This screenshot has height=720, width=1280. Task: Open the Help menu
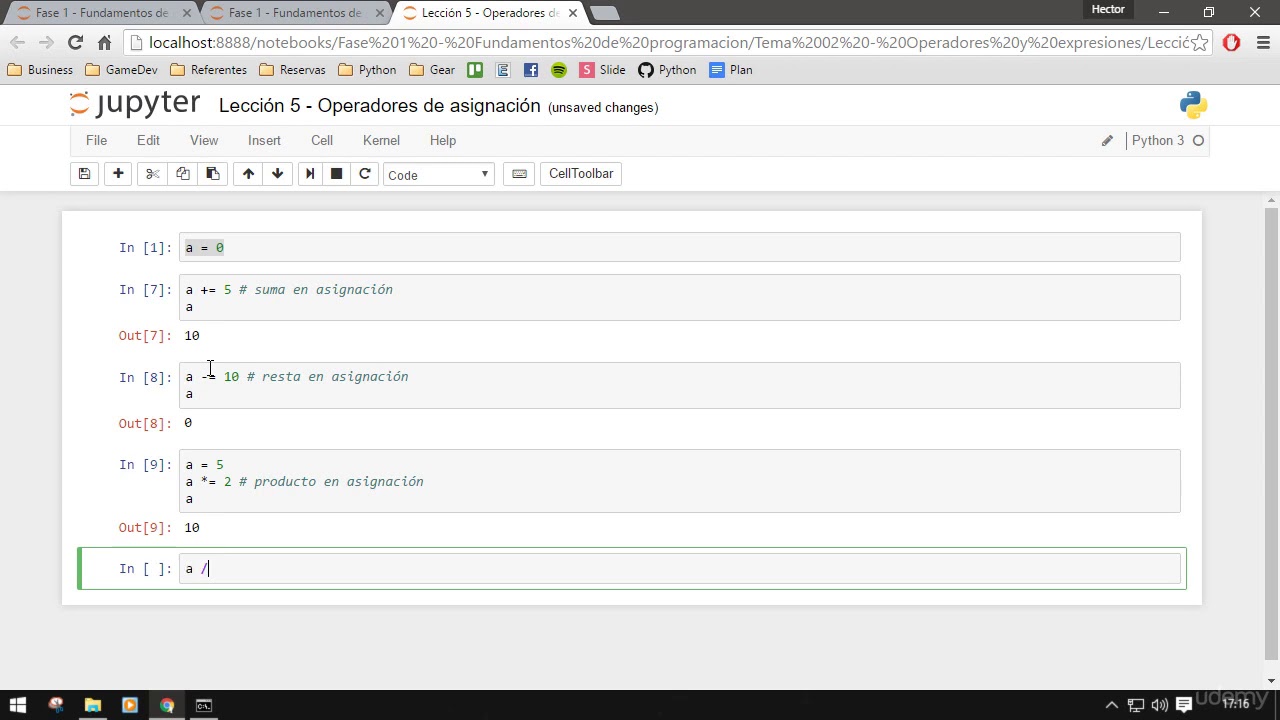click(x=443, y=141)
